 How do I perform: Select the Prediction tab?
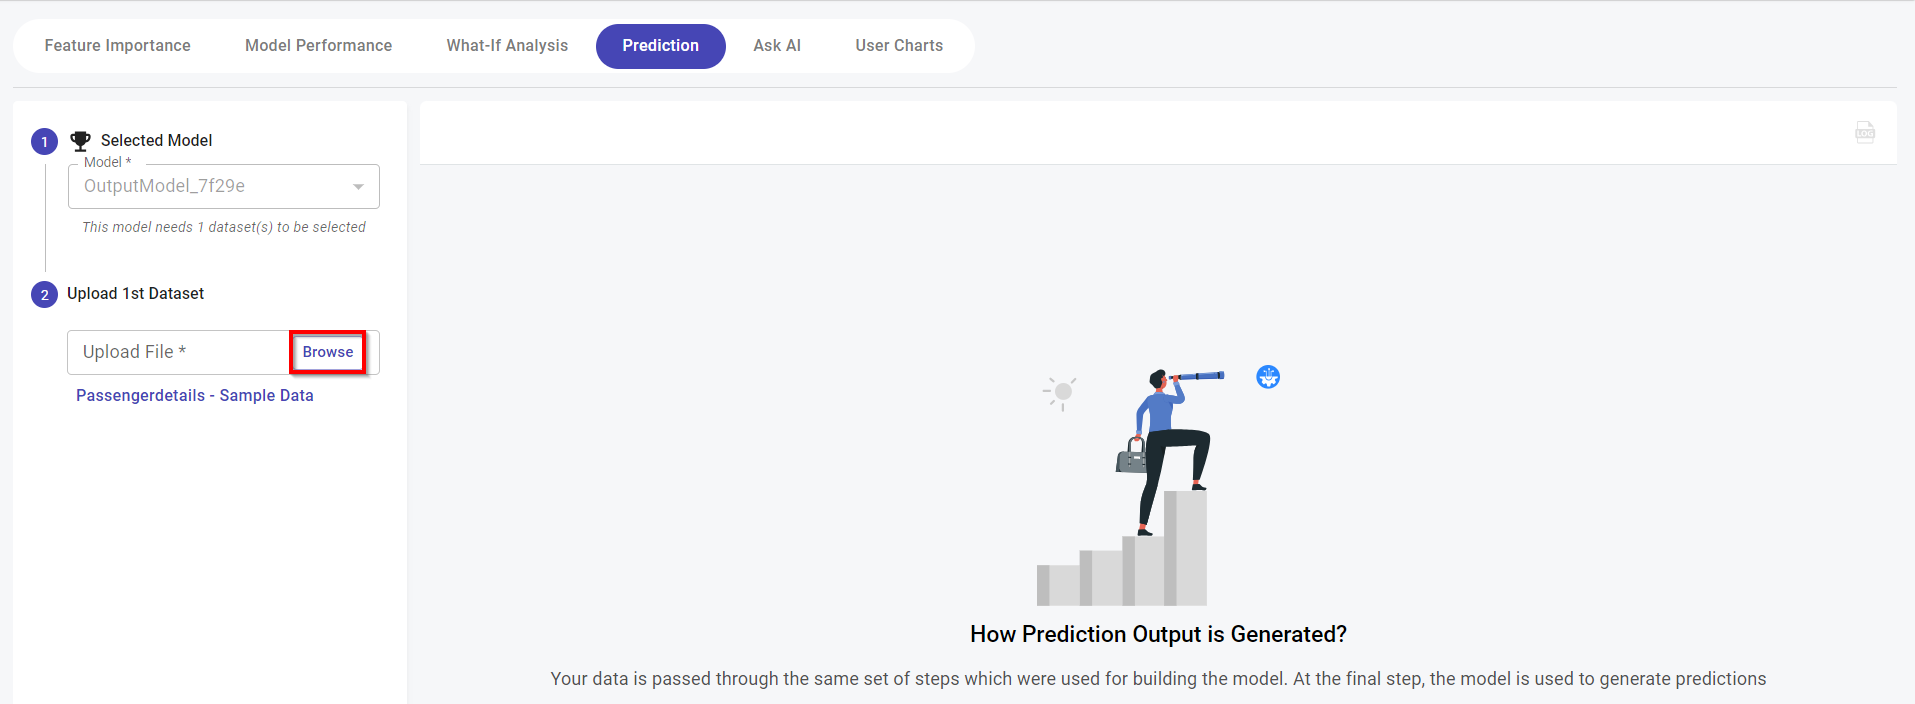(660, 46)
